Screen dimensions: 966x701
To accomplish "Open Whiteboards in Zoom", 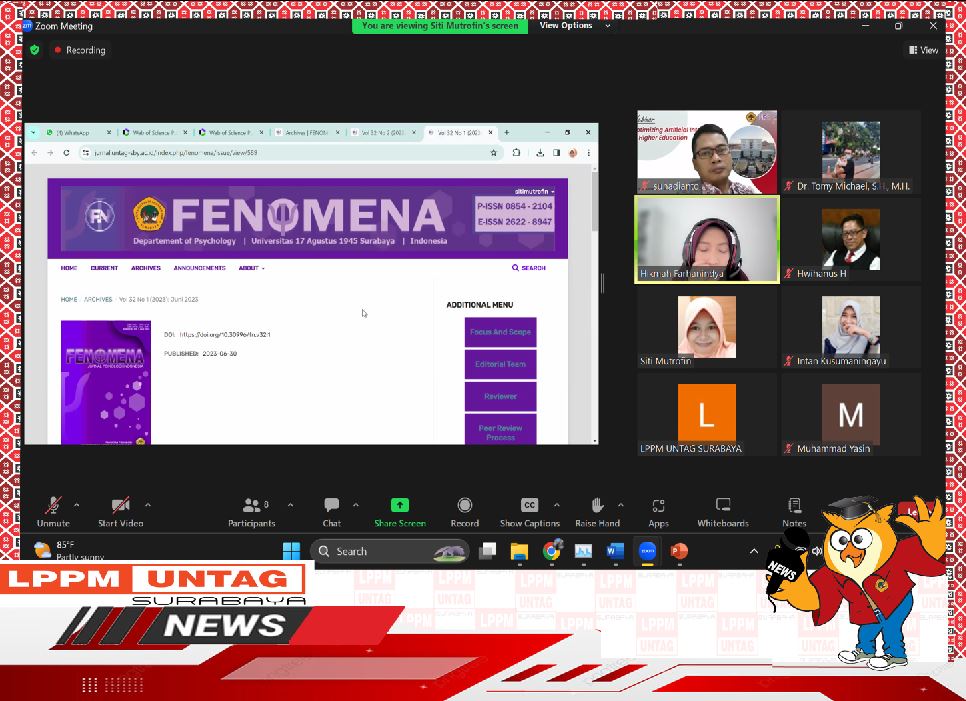I will click(x=723, y=512).
